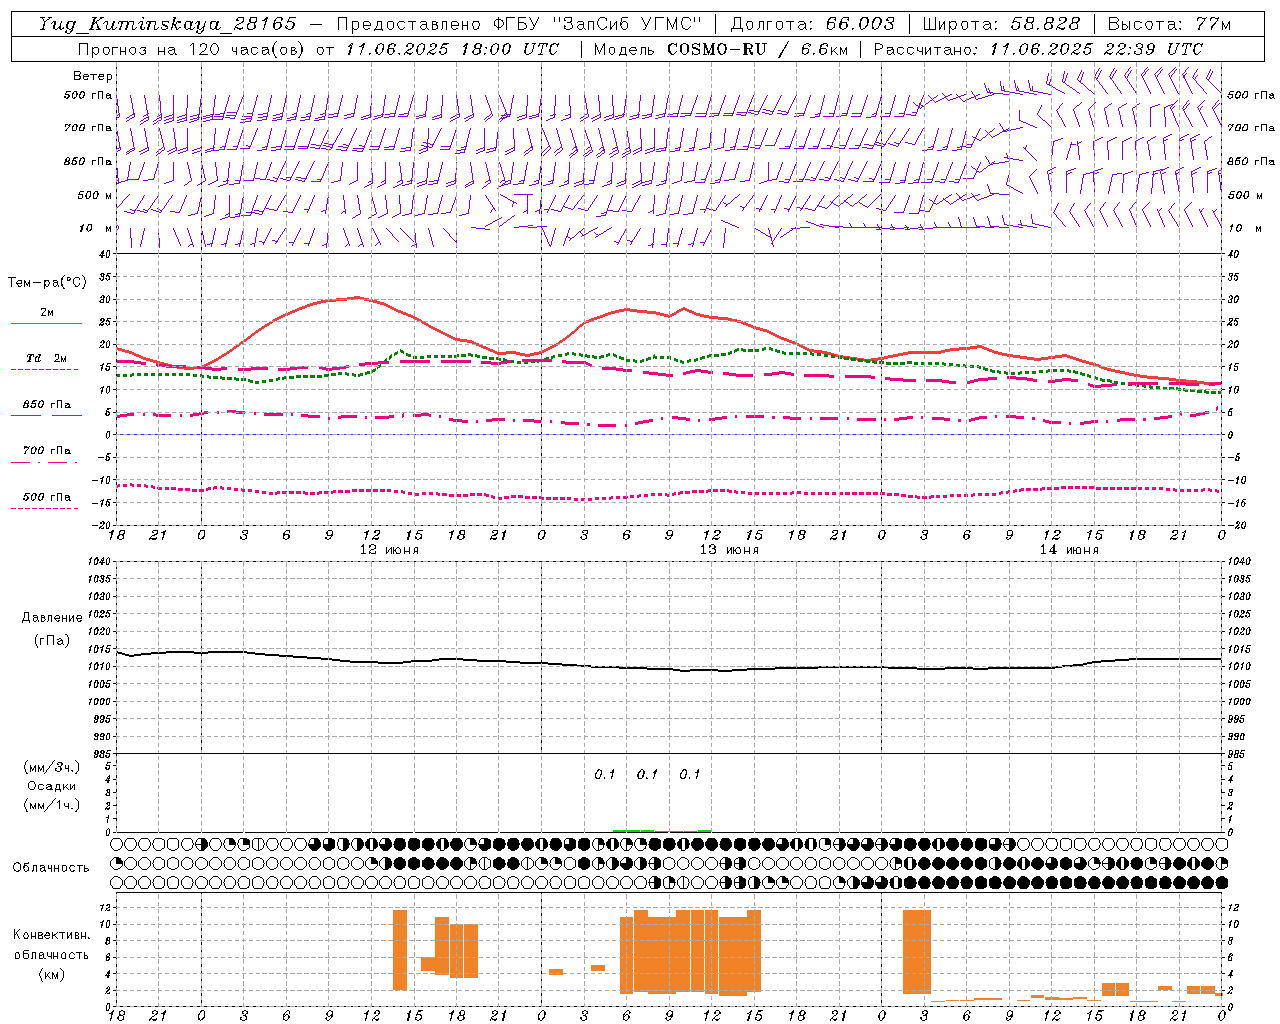Click "Прогноз на 120 часа(ов)" header text
Screen dimensions: 1280x1024
click(x=192, y=49)
